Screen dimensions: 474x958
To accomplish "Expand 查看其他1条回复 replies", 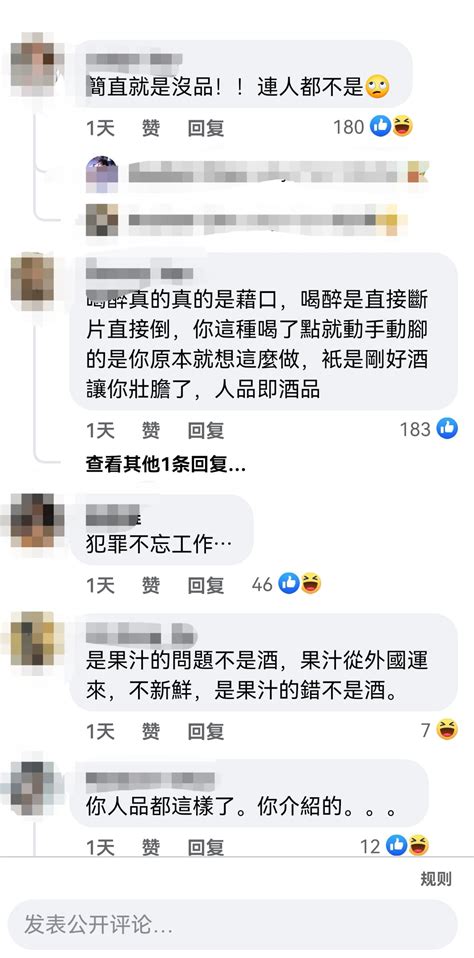I will point(166,466).
